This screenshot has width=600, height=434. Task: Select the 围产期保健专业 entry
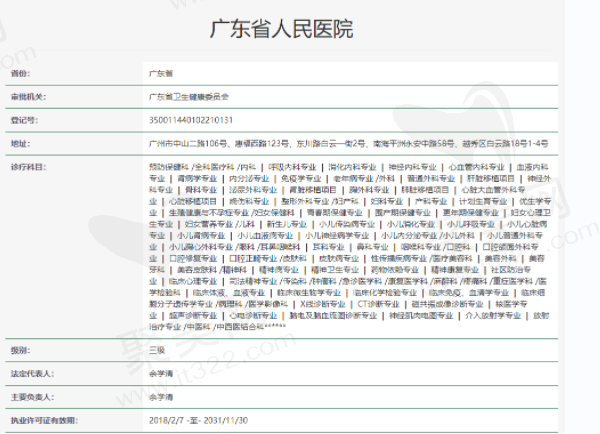click(403, 213)
